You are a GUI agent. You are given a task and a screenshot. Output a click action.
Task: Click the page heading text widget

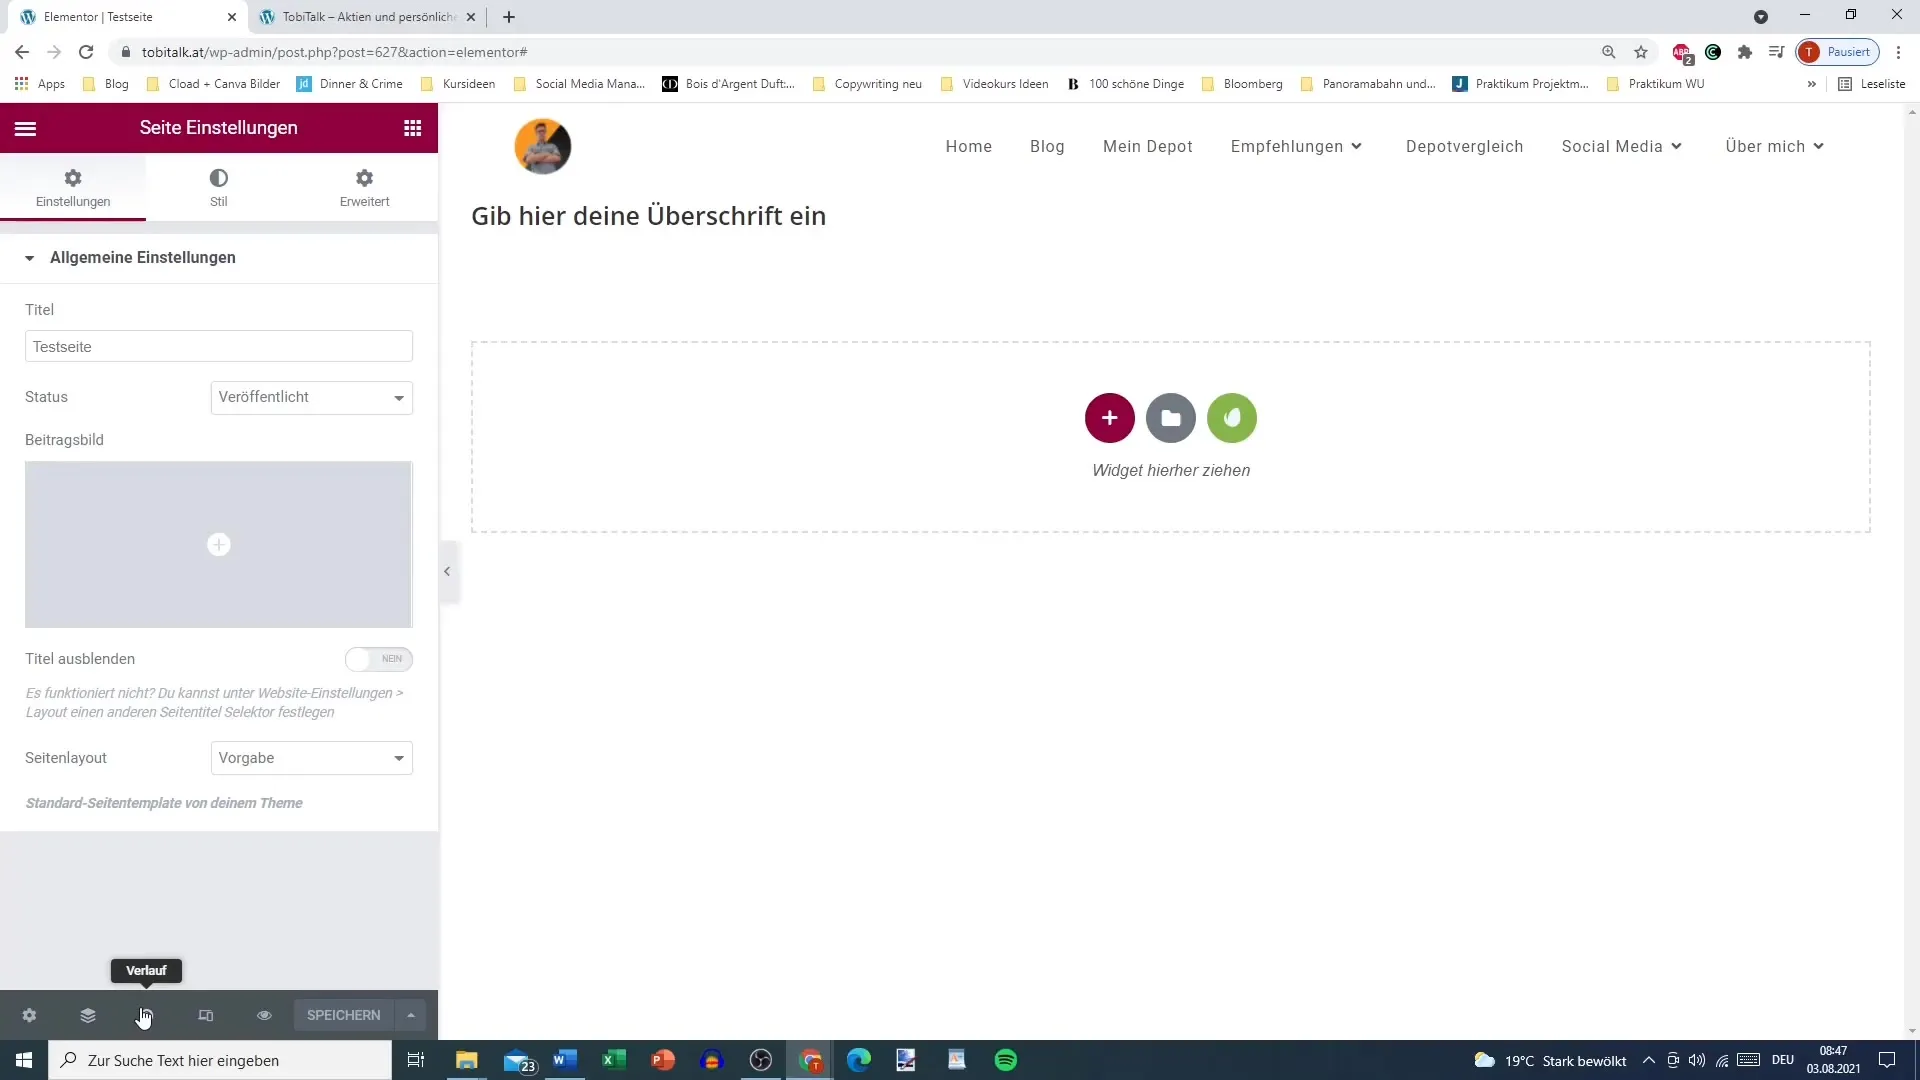tap(649, 216)
